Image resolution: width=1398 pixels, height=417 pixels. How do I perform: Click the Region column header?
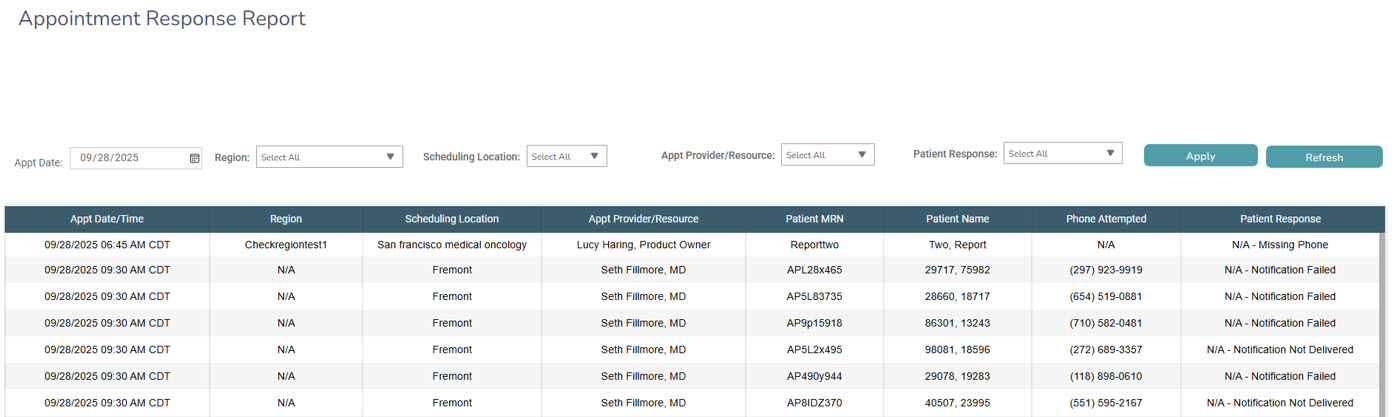click(x=286, y=219)
